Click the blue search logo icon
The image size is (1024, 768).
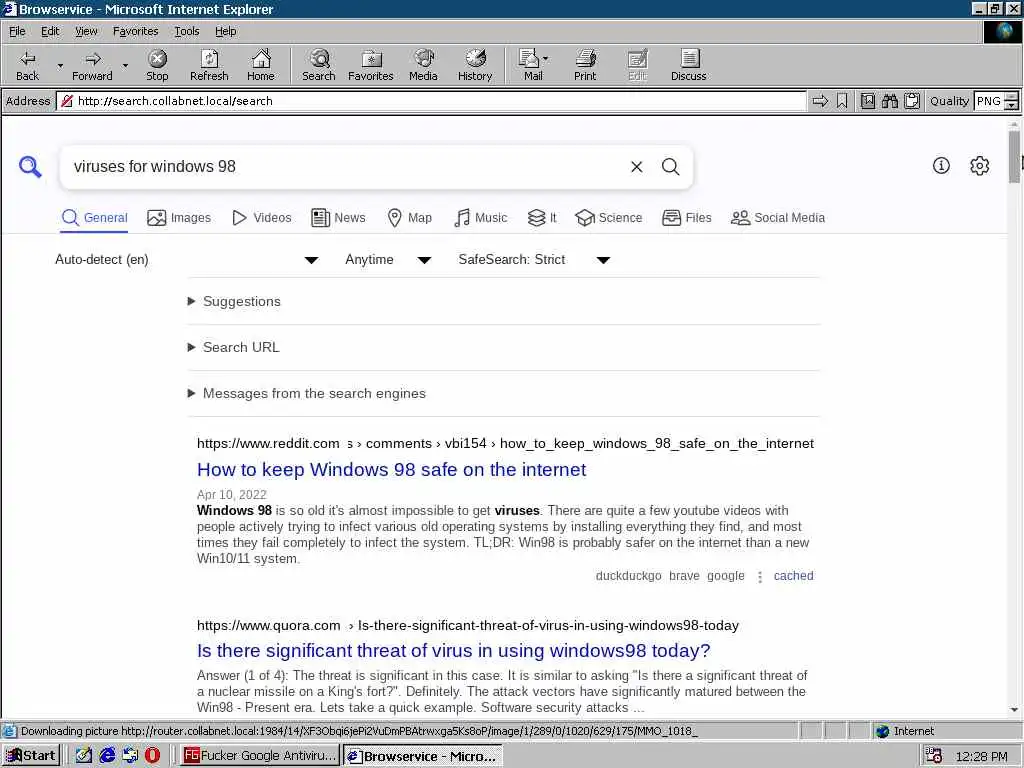tap(30, 167)
